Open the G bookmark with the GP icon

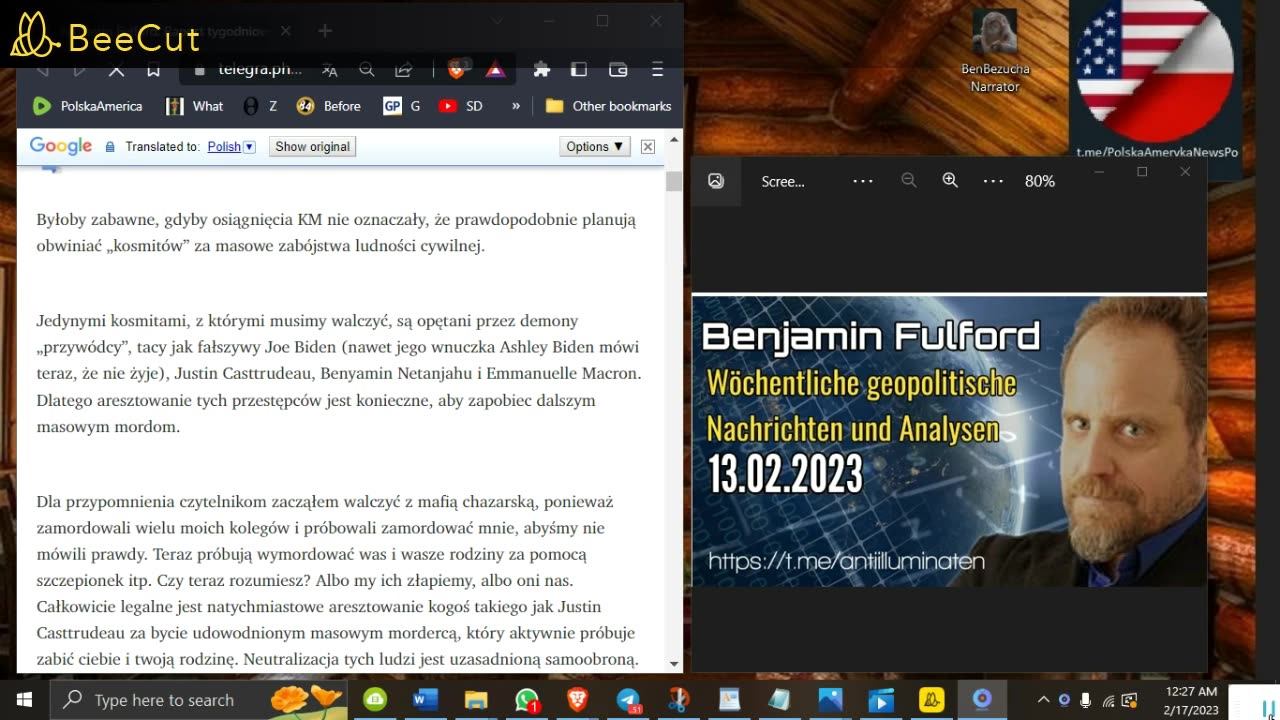coord(402,106)
